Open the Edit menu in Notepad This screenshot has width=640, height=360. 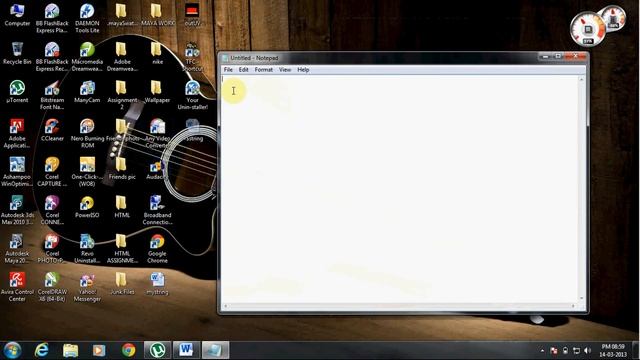coord(244,70)
